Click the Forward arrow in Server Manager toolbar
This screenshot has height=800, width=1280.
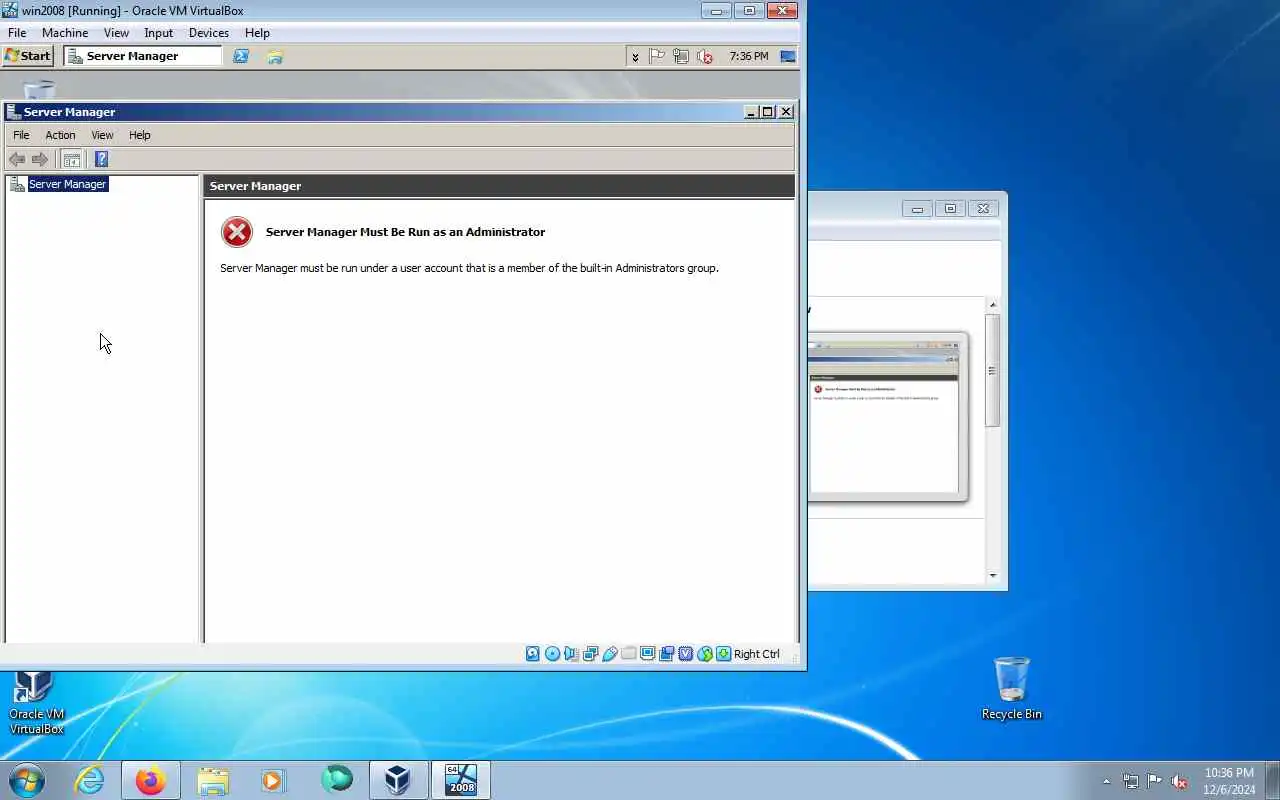pos(40,159)
